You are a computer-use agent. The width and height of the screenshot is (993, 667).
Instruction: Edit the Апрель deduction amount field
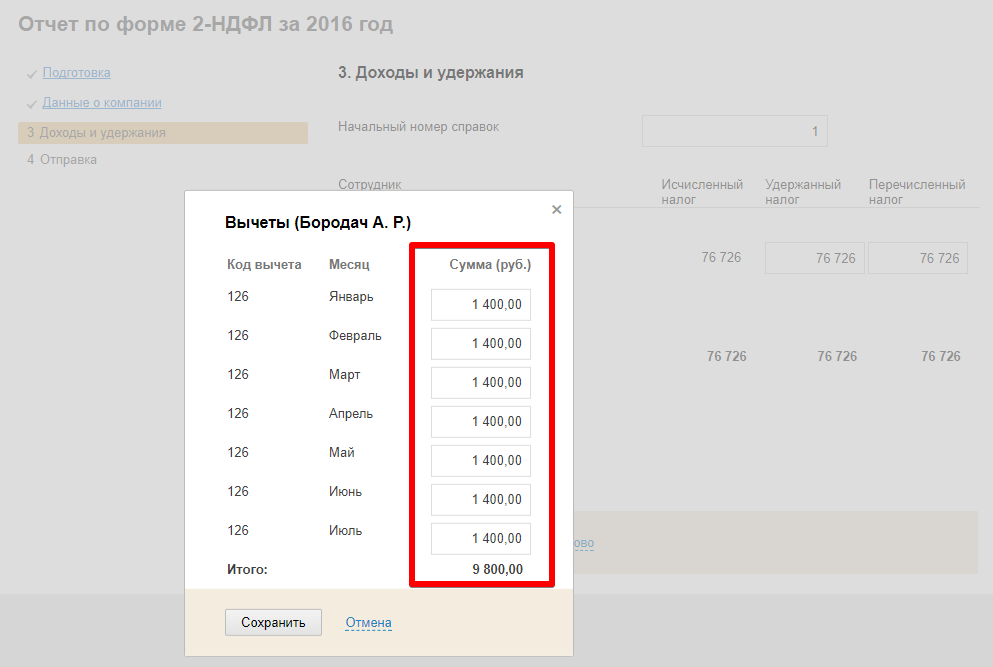coord(481,422)
